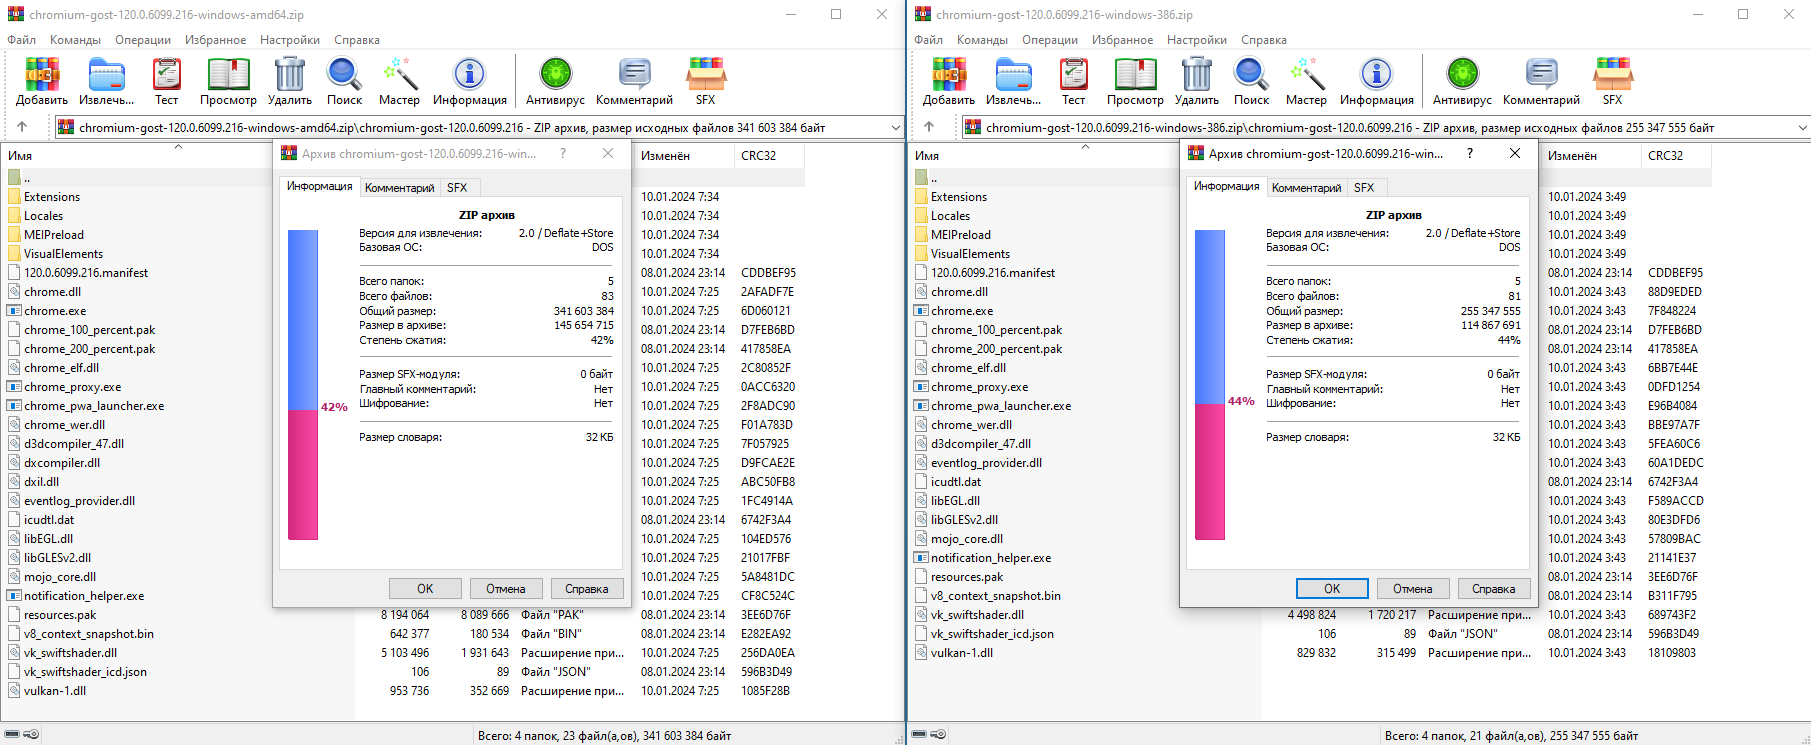This screenshot has width=1811, height=745.
Task: Select v8_context_snapshot.bin in the 386 window
Action: (995, 596)
